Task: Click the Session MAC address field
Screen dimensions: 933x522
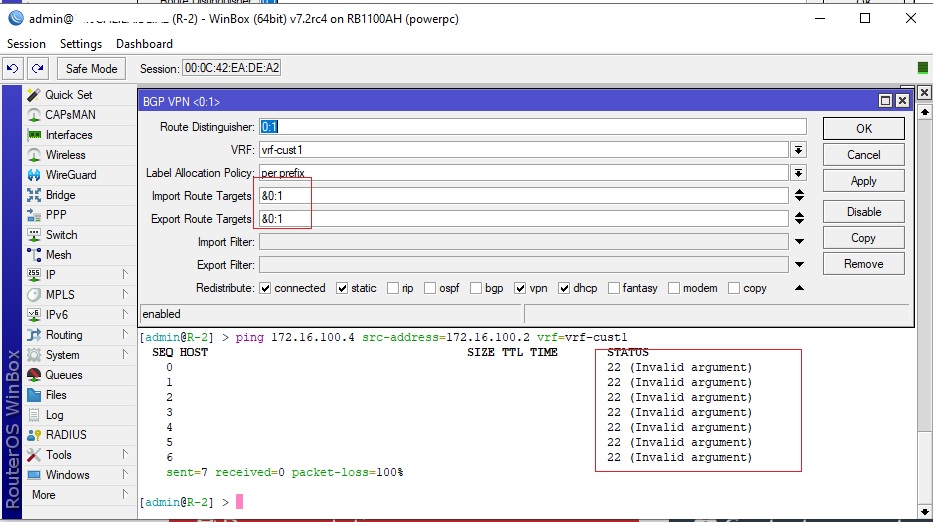Action: click(231, 68)
